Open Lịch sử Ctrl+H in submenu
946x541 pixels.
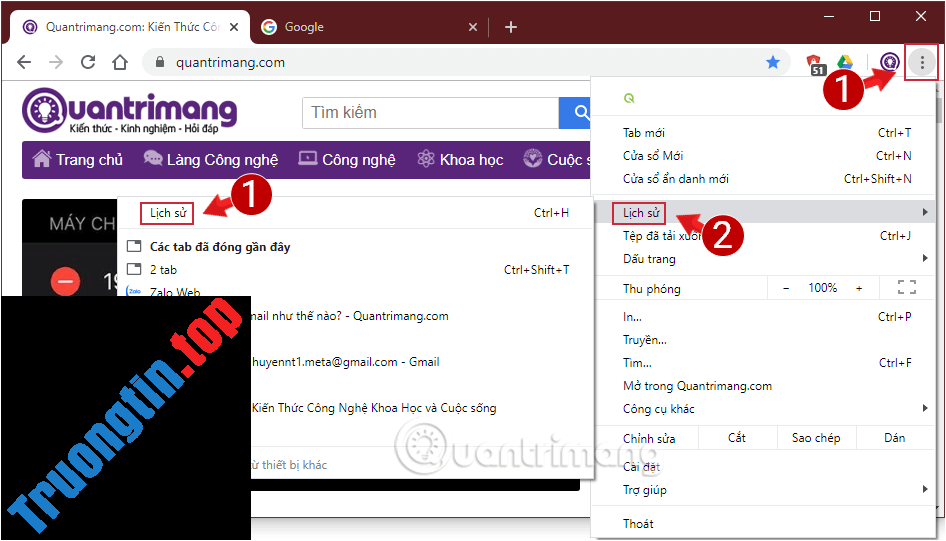pyautogui.click(x=355, y=213)
